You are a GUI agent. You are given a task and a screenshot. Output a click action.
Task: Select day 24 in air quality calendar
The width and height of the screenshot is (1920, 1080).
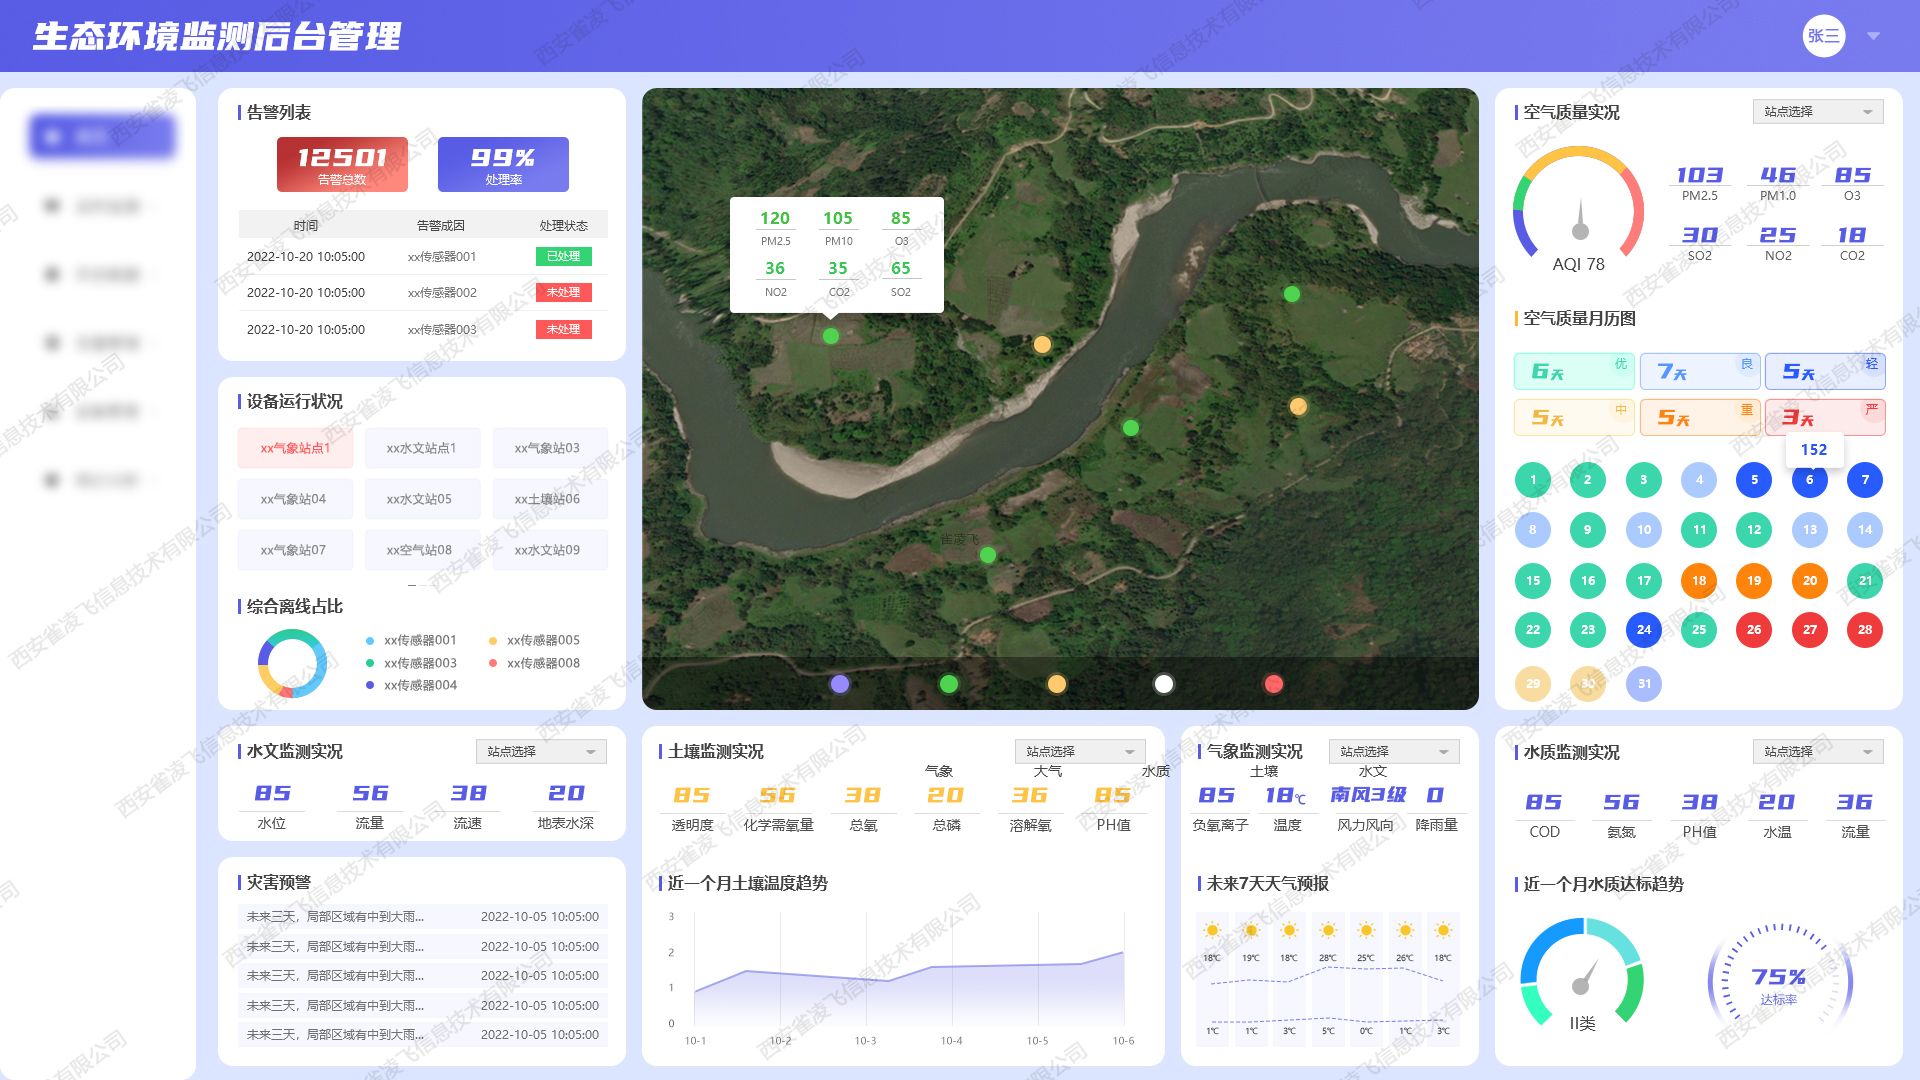pyautogui.click(x=1643, y=630)
